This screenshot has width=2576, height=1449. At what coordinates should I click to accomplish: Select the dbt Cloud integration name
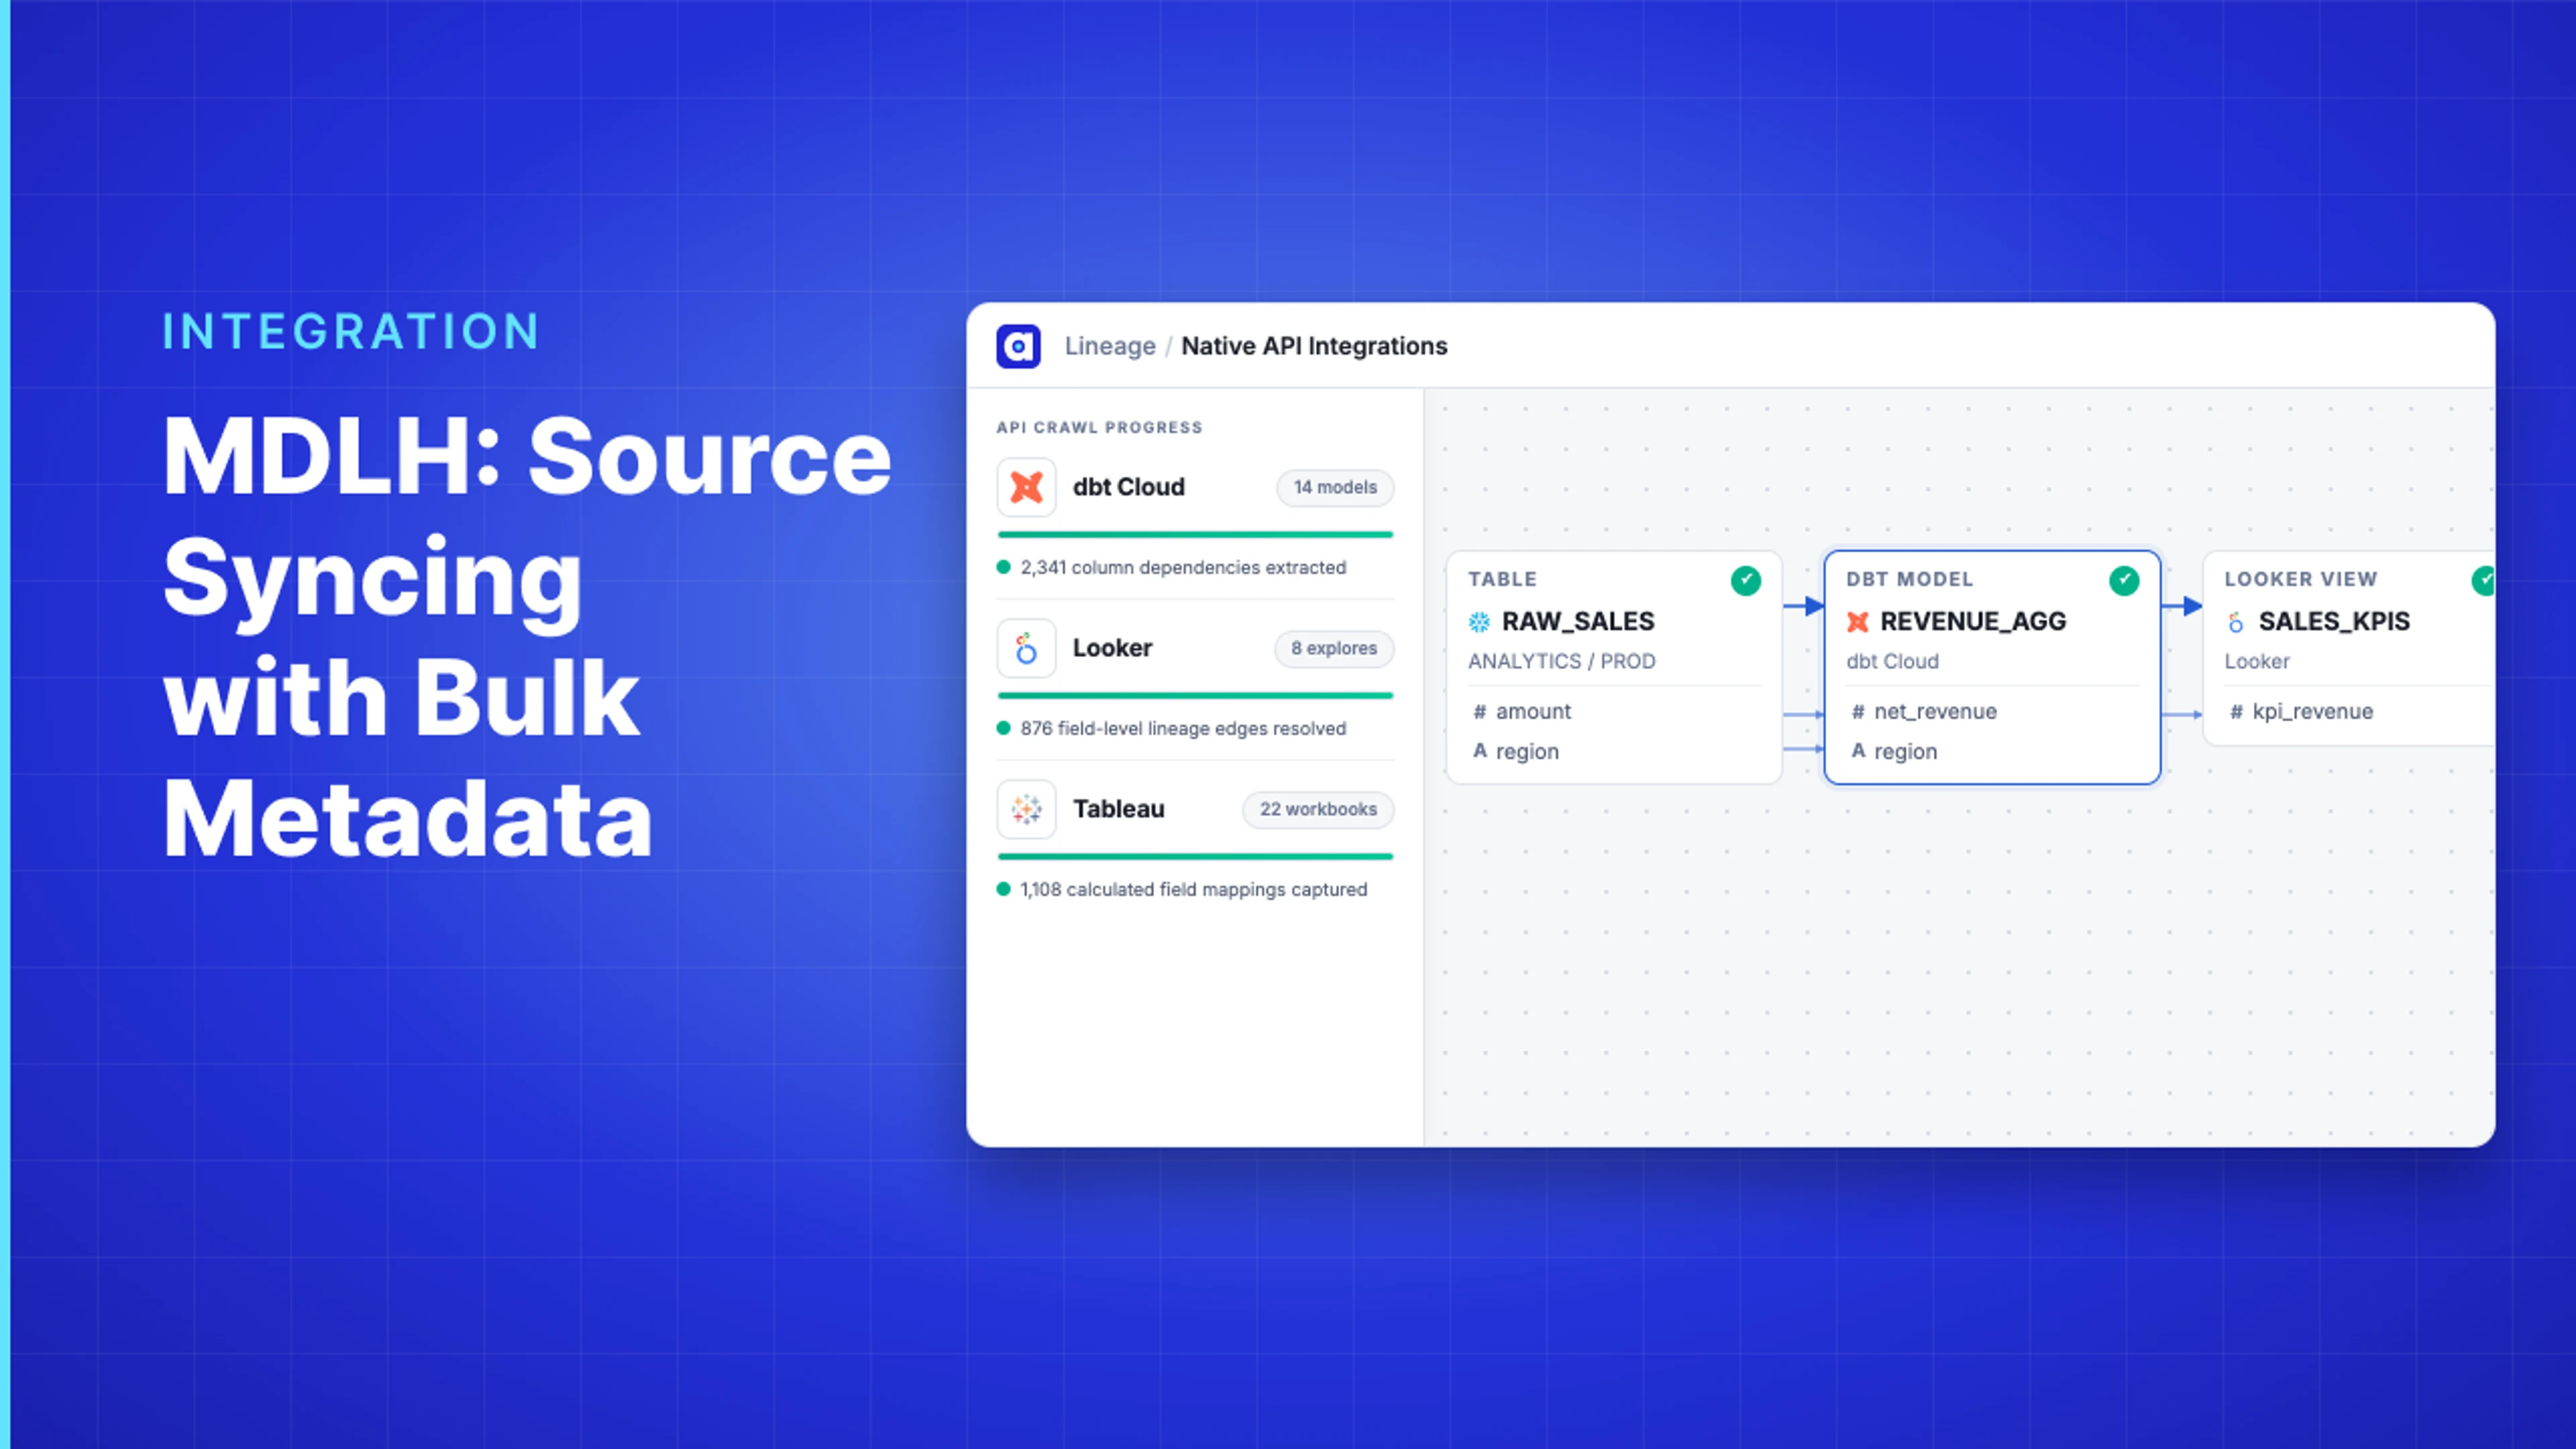click(1128, 487)
